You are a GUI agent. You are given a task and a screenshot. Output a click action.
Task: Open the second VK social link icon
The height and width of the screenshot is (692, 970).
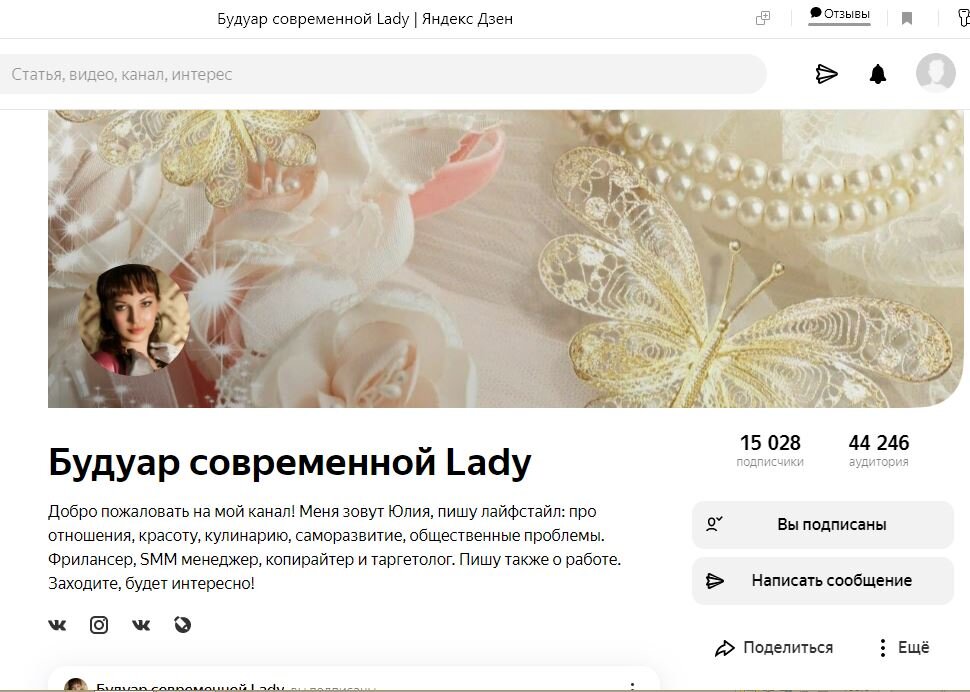[141, 625]
